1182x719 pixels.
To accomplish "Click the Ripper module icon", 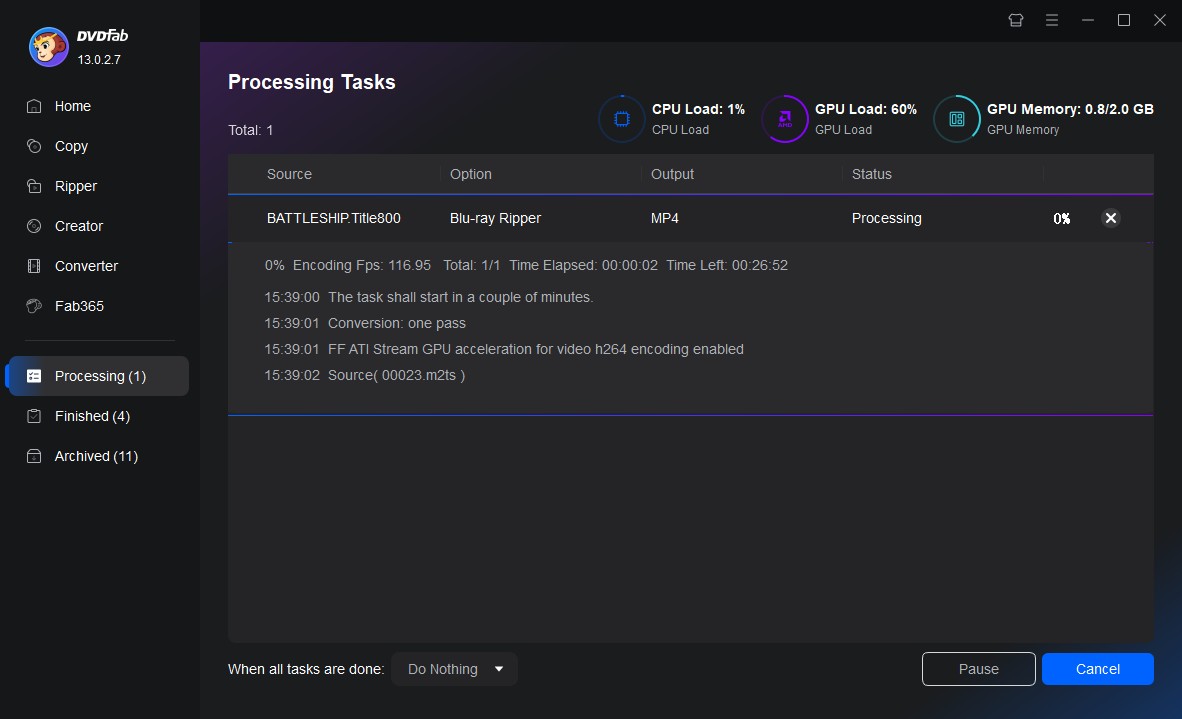I will (34, 186).
